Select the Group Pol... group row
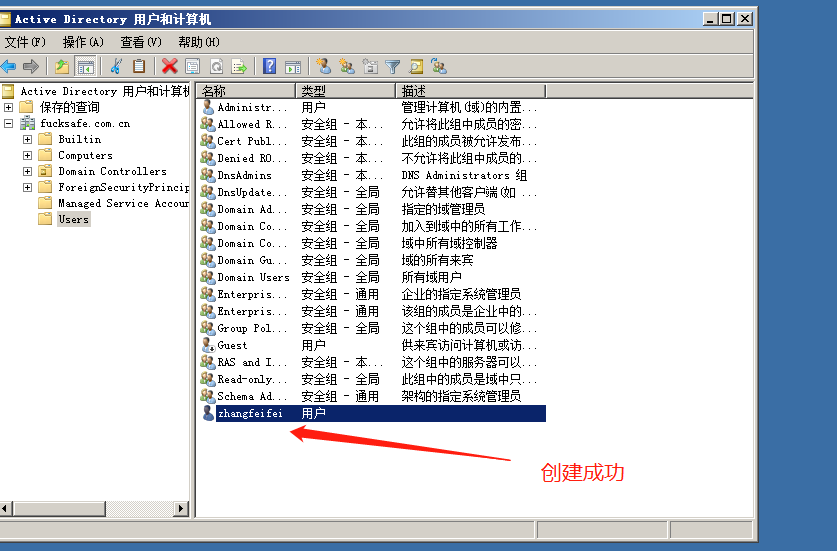The width and height of the screenshot is (837, 551). point(372,328)
